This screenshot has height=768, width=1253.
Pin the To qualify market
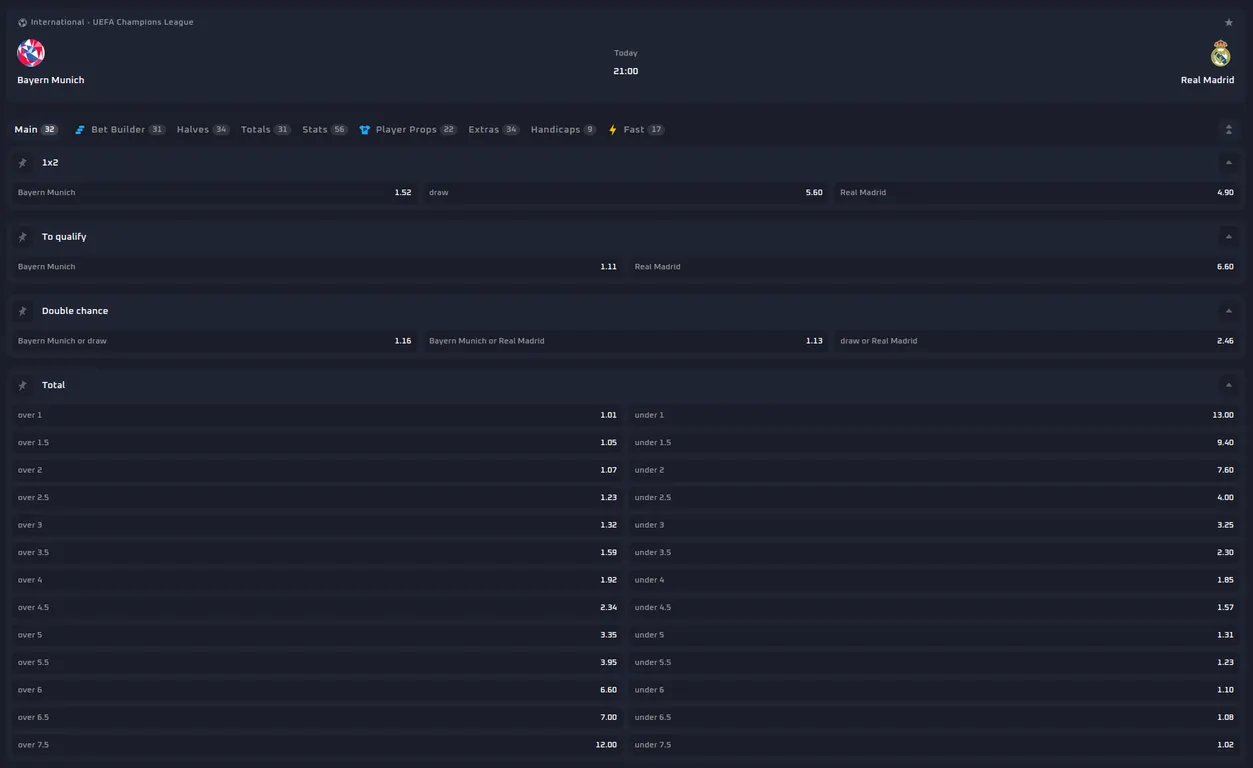(x=23, y=237)
